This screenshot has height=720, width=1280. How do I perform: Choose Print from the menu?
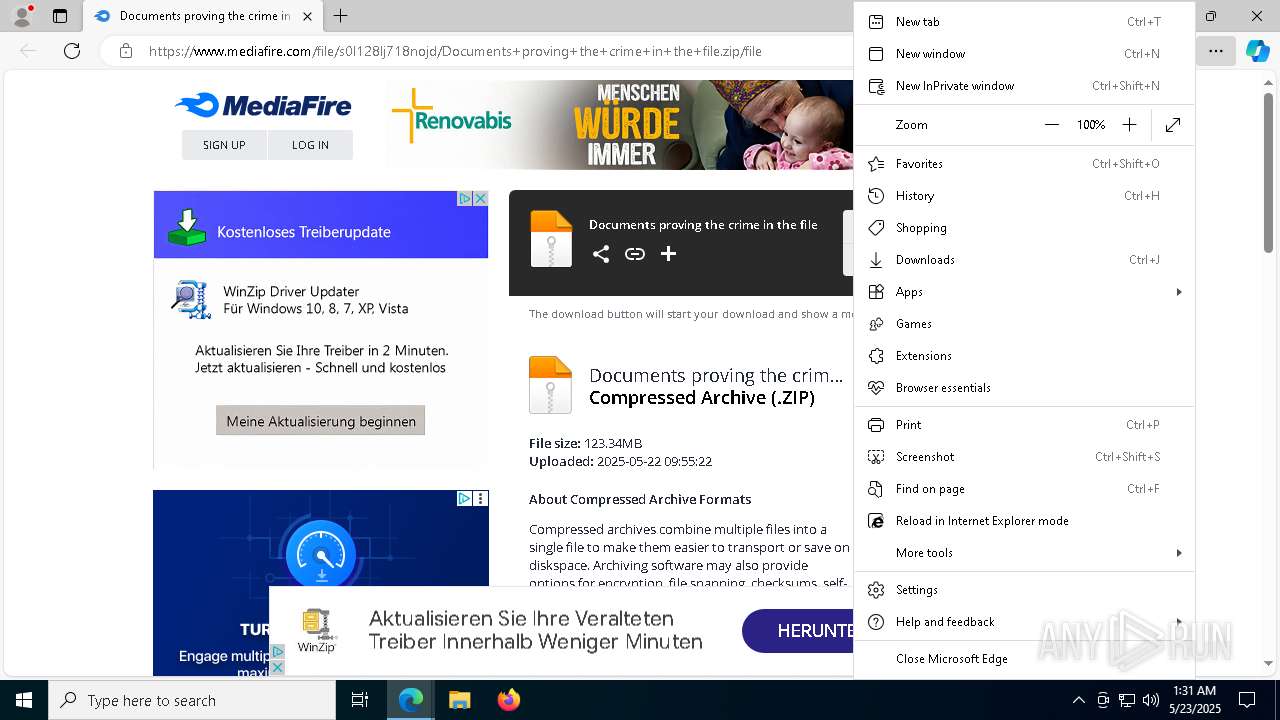(x=1024, y=424)
